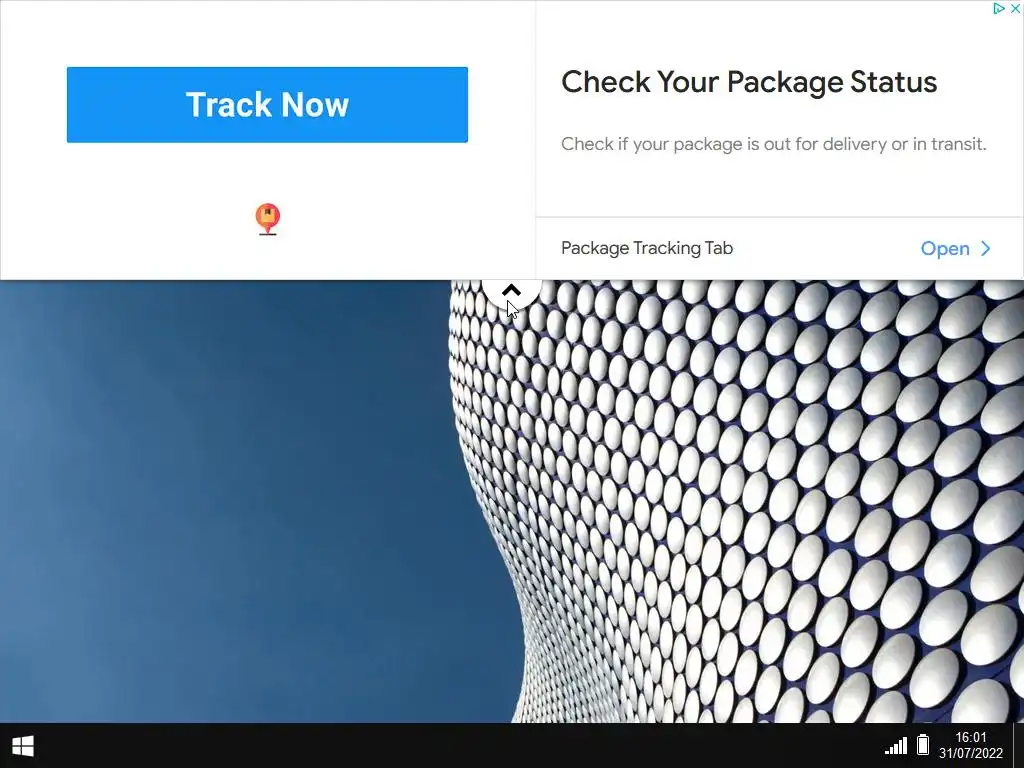Click the 16:01 clock in the taskbar
This screenshot has height=768, width=1024.
coord(970,737)
